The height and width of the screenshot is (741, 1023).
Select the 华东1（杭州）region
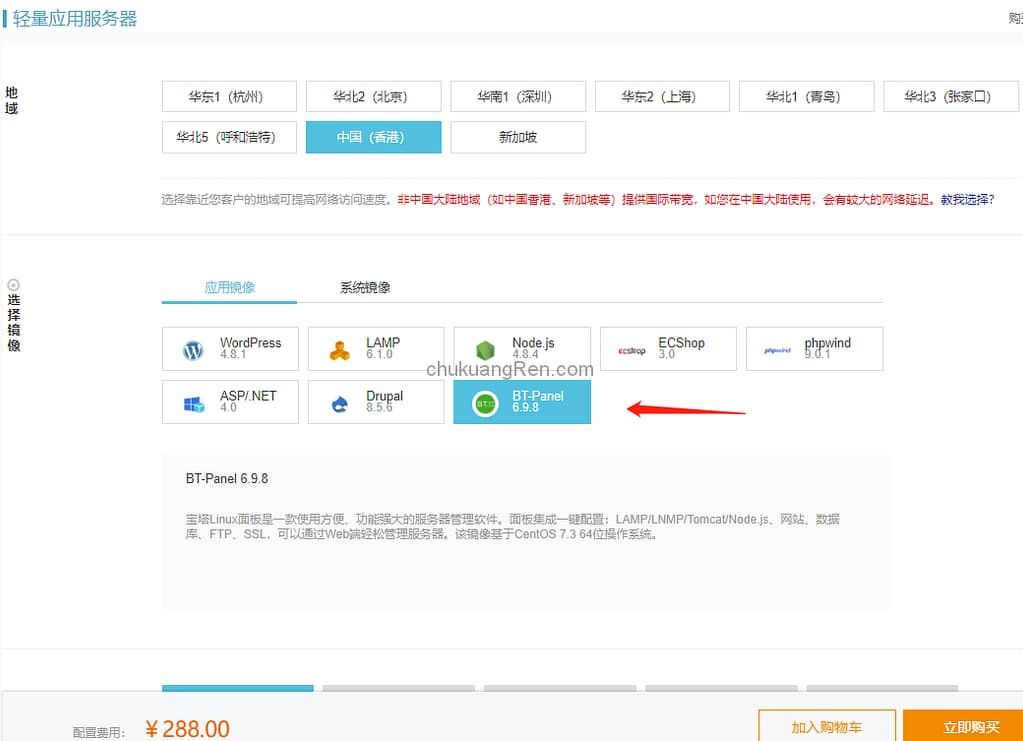coord(229,96)
